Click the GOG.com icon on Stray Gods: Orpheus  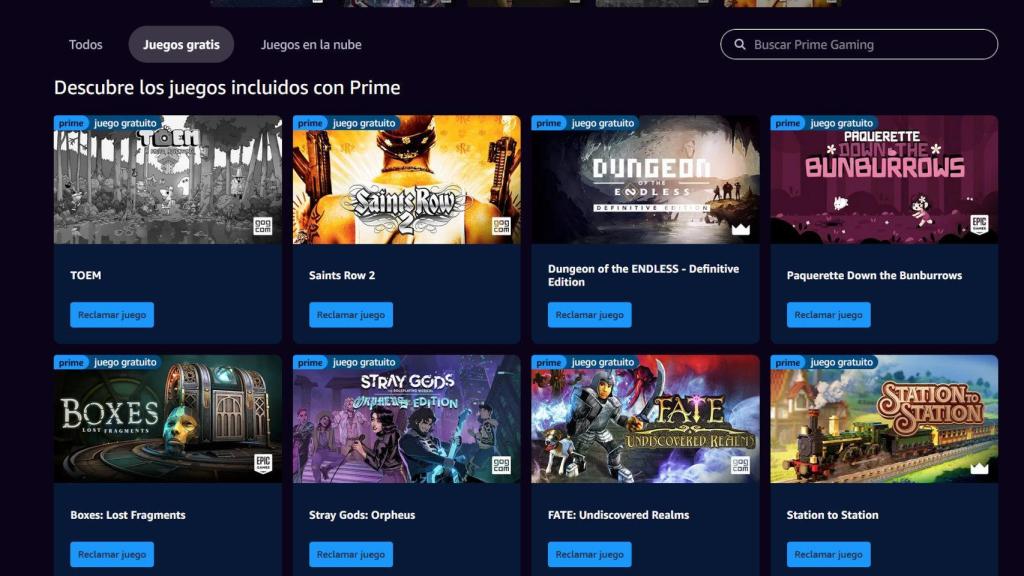pos(499,467)
